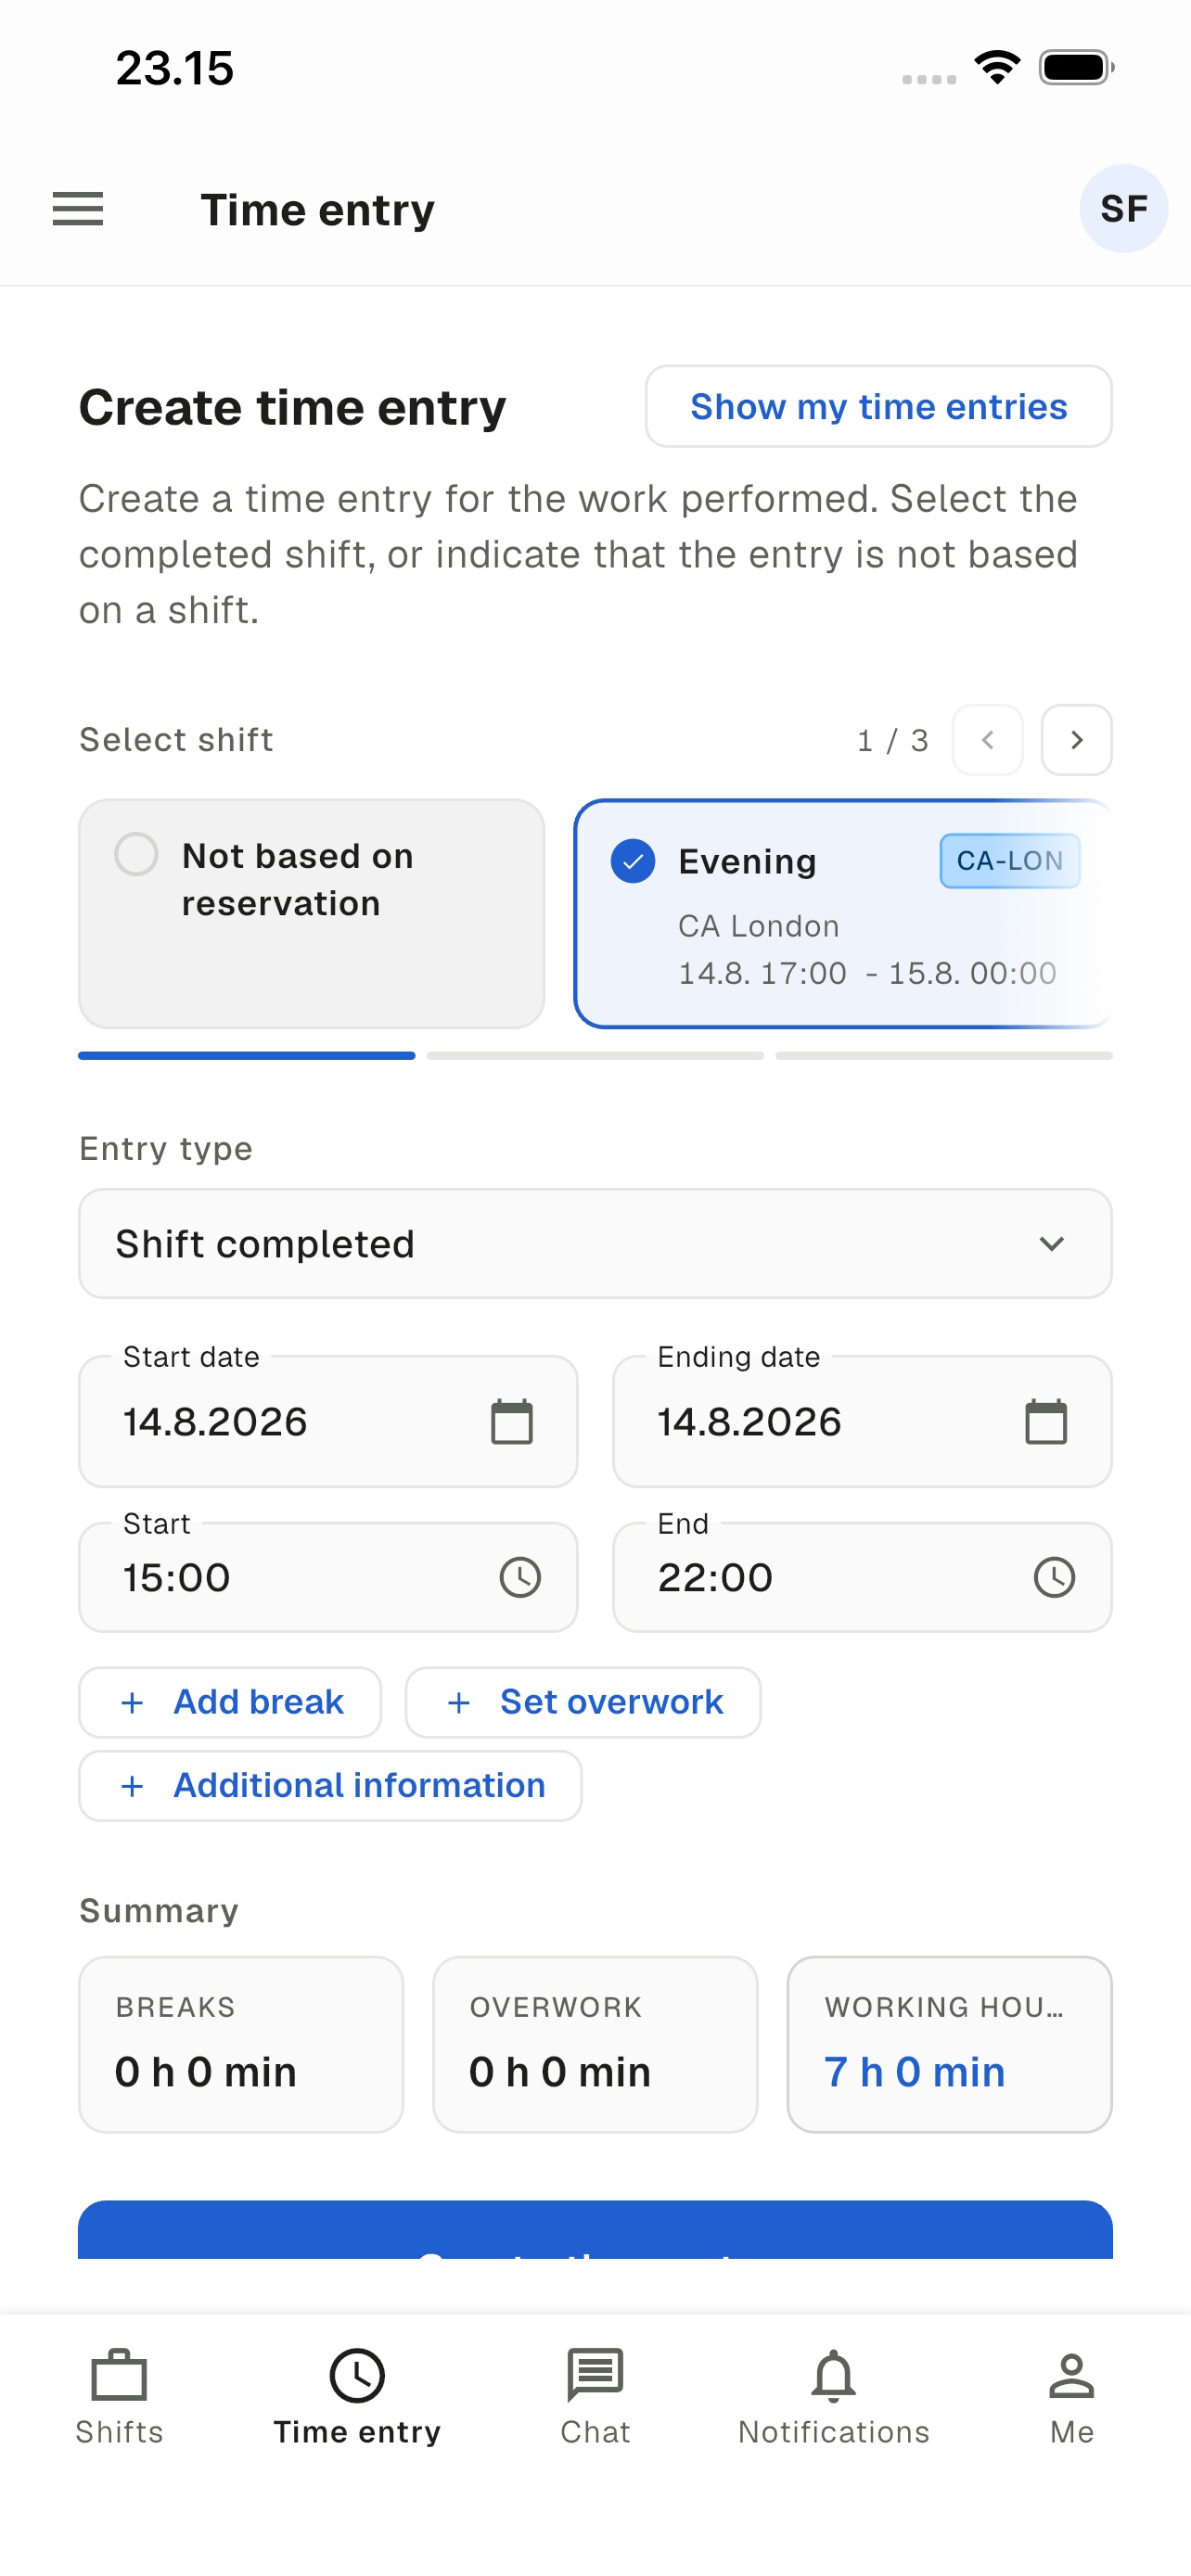Tap the second shift pagination indicator bar

(x=595, y=1055)
